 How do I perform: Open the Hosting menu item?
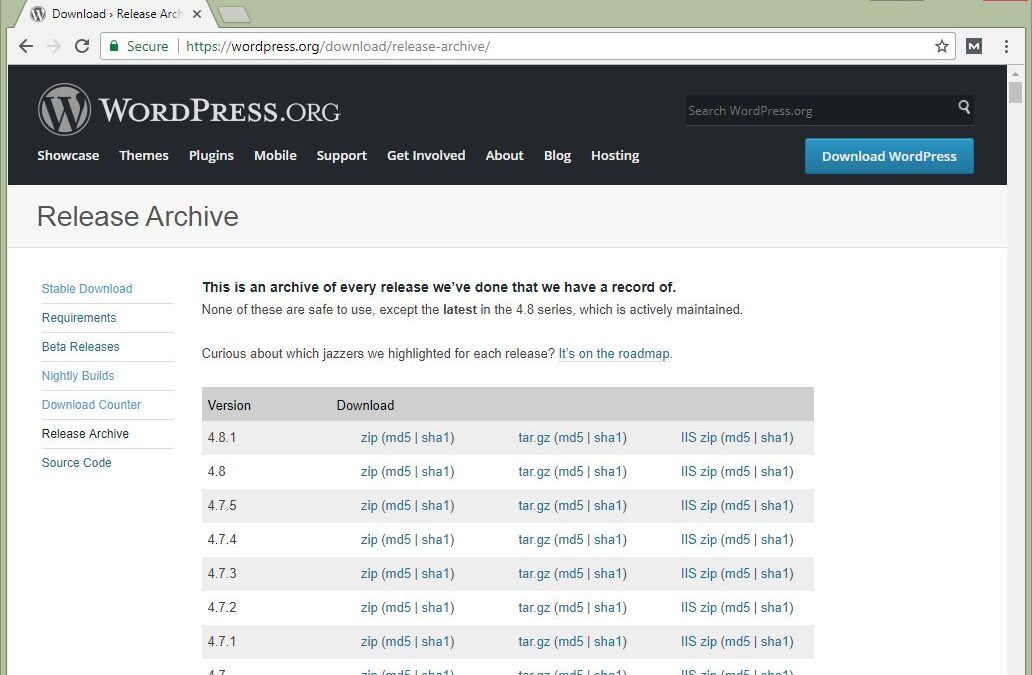tap(615, 155)
